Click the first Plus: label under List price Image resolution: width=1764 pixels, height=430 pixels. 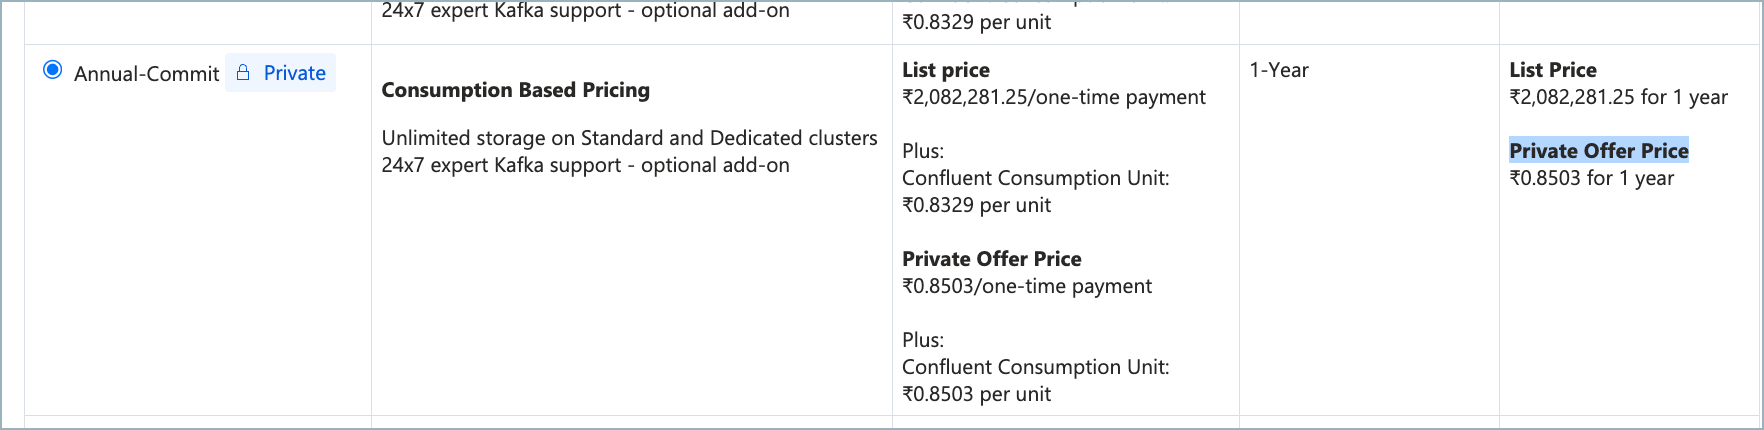tap(922, 151)
